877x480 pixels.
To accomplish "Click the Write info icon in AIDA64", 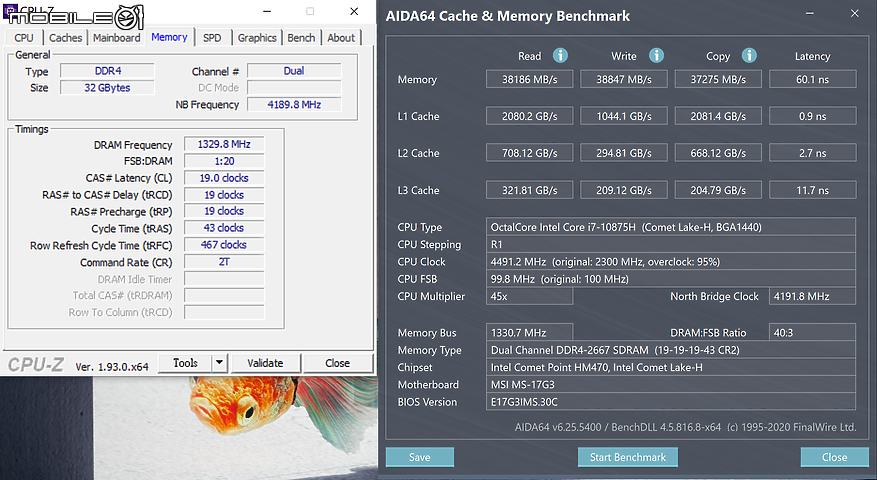I will [656, 55].
